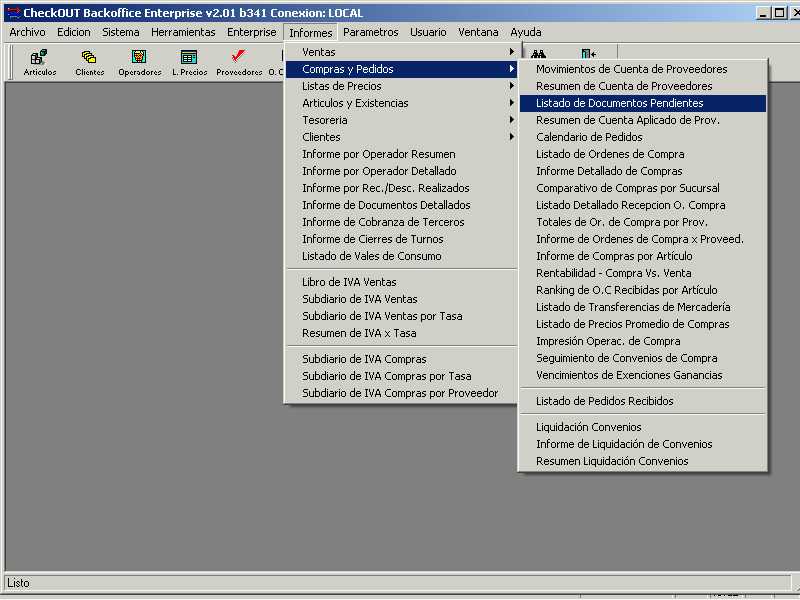
Task: Select Informe Detallado de Compras
Action: click(x=642, y=171)
